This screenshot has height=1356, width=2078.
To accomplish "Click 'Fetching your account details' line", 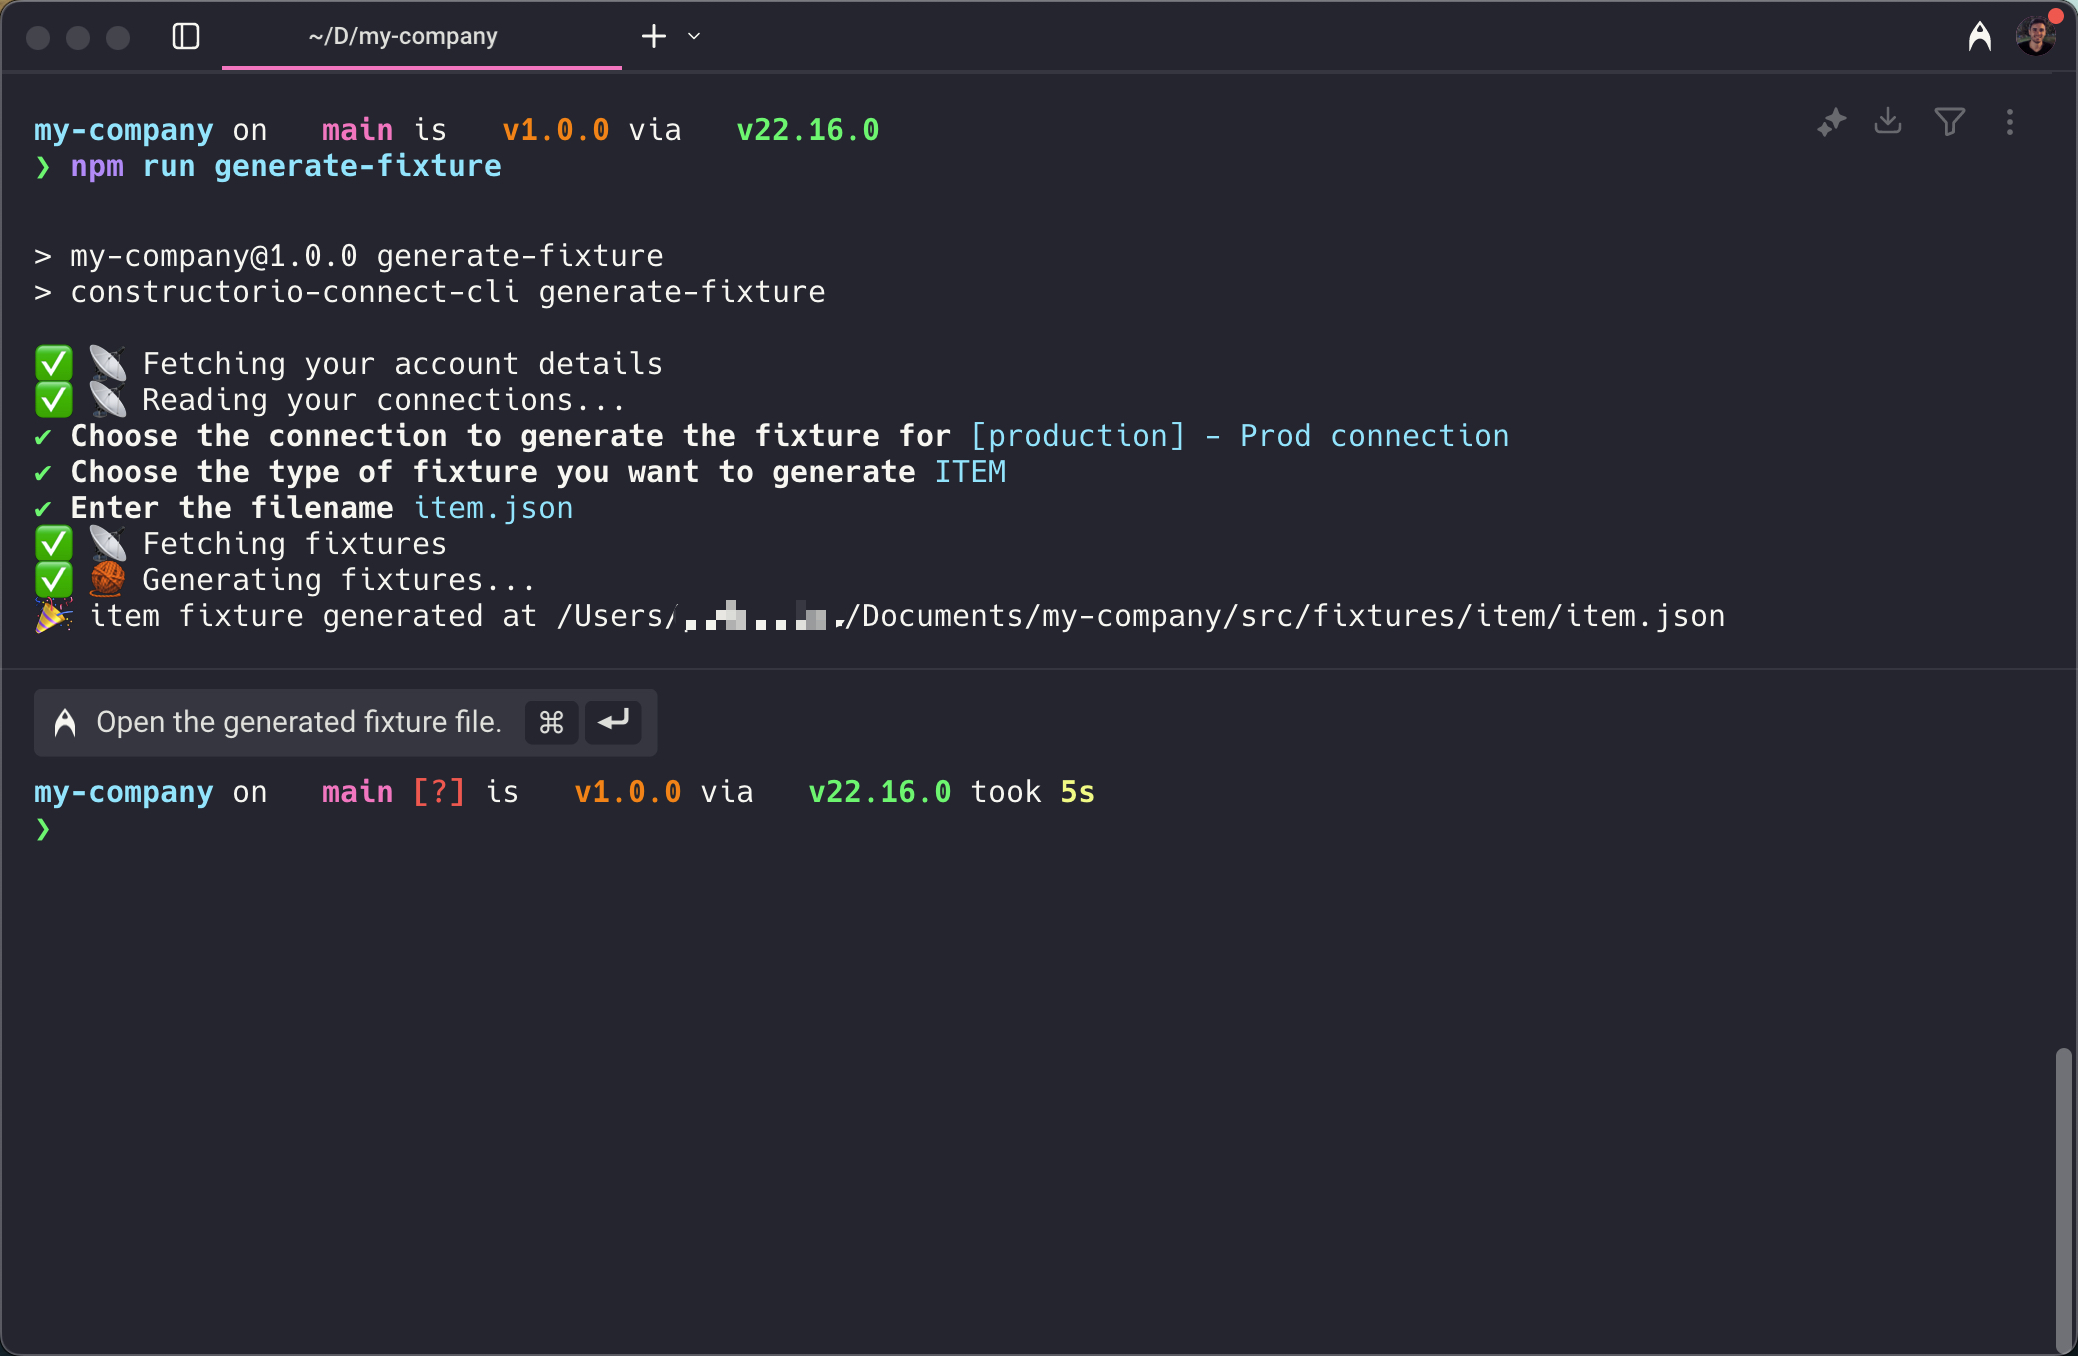I will pyautogui.click(x=349, y=364).
